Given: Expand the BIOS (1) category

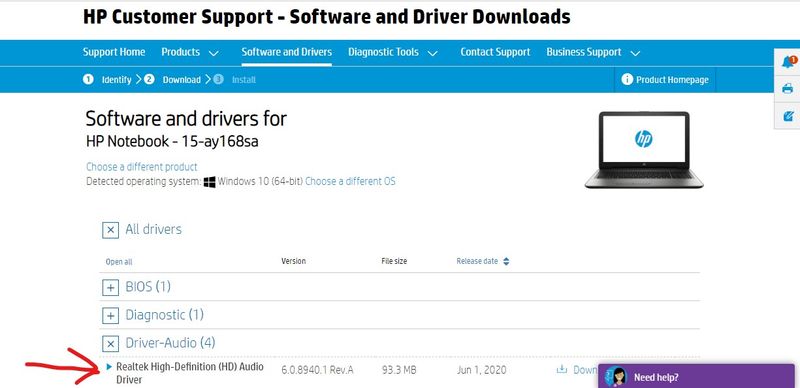Looking at the screenshot, I should pyautogui.click(x=110, y=288).
